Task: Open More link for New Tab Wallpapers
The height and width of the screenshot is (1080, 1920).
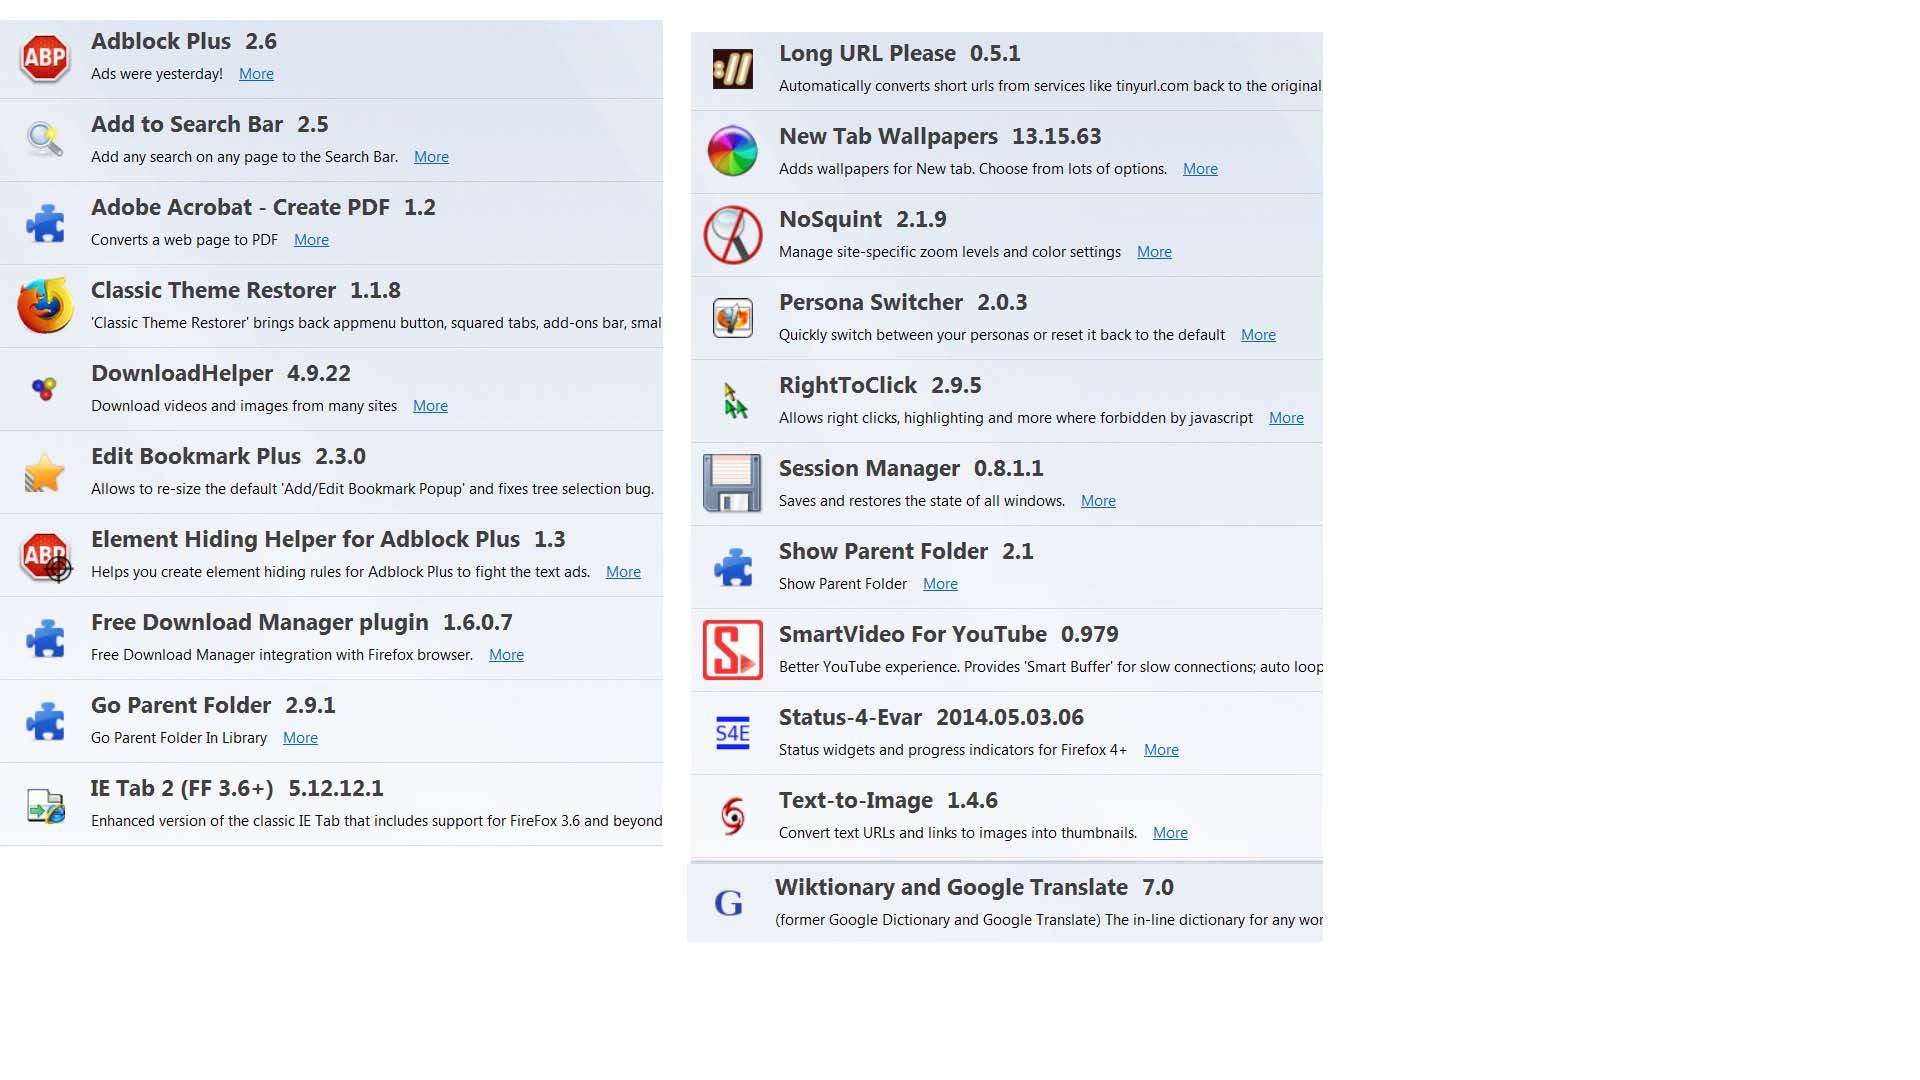Action: click(x=1200, y=169)
